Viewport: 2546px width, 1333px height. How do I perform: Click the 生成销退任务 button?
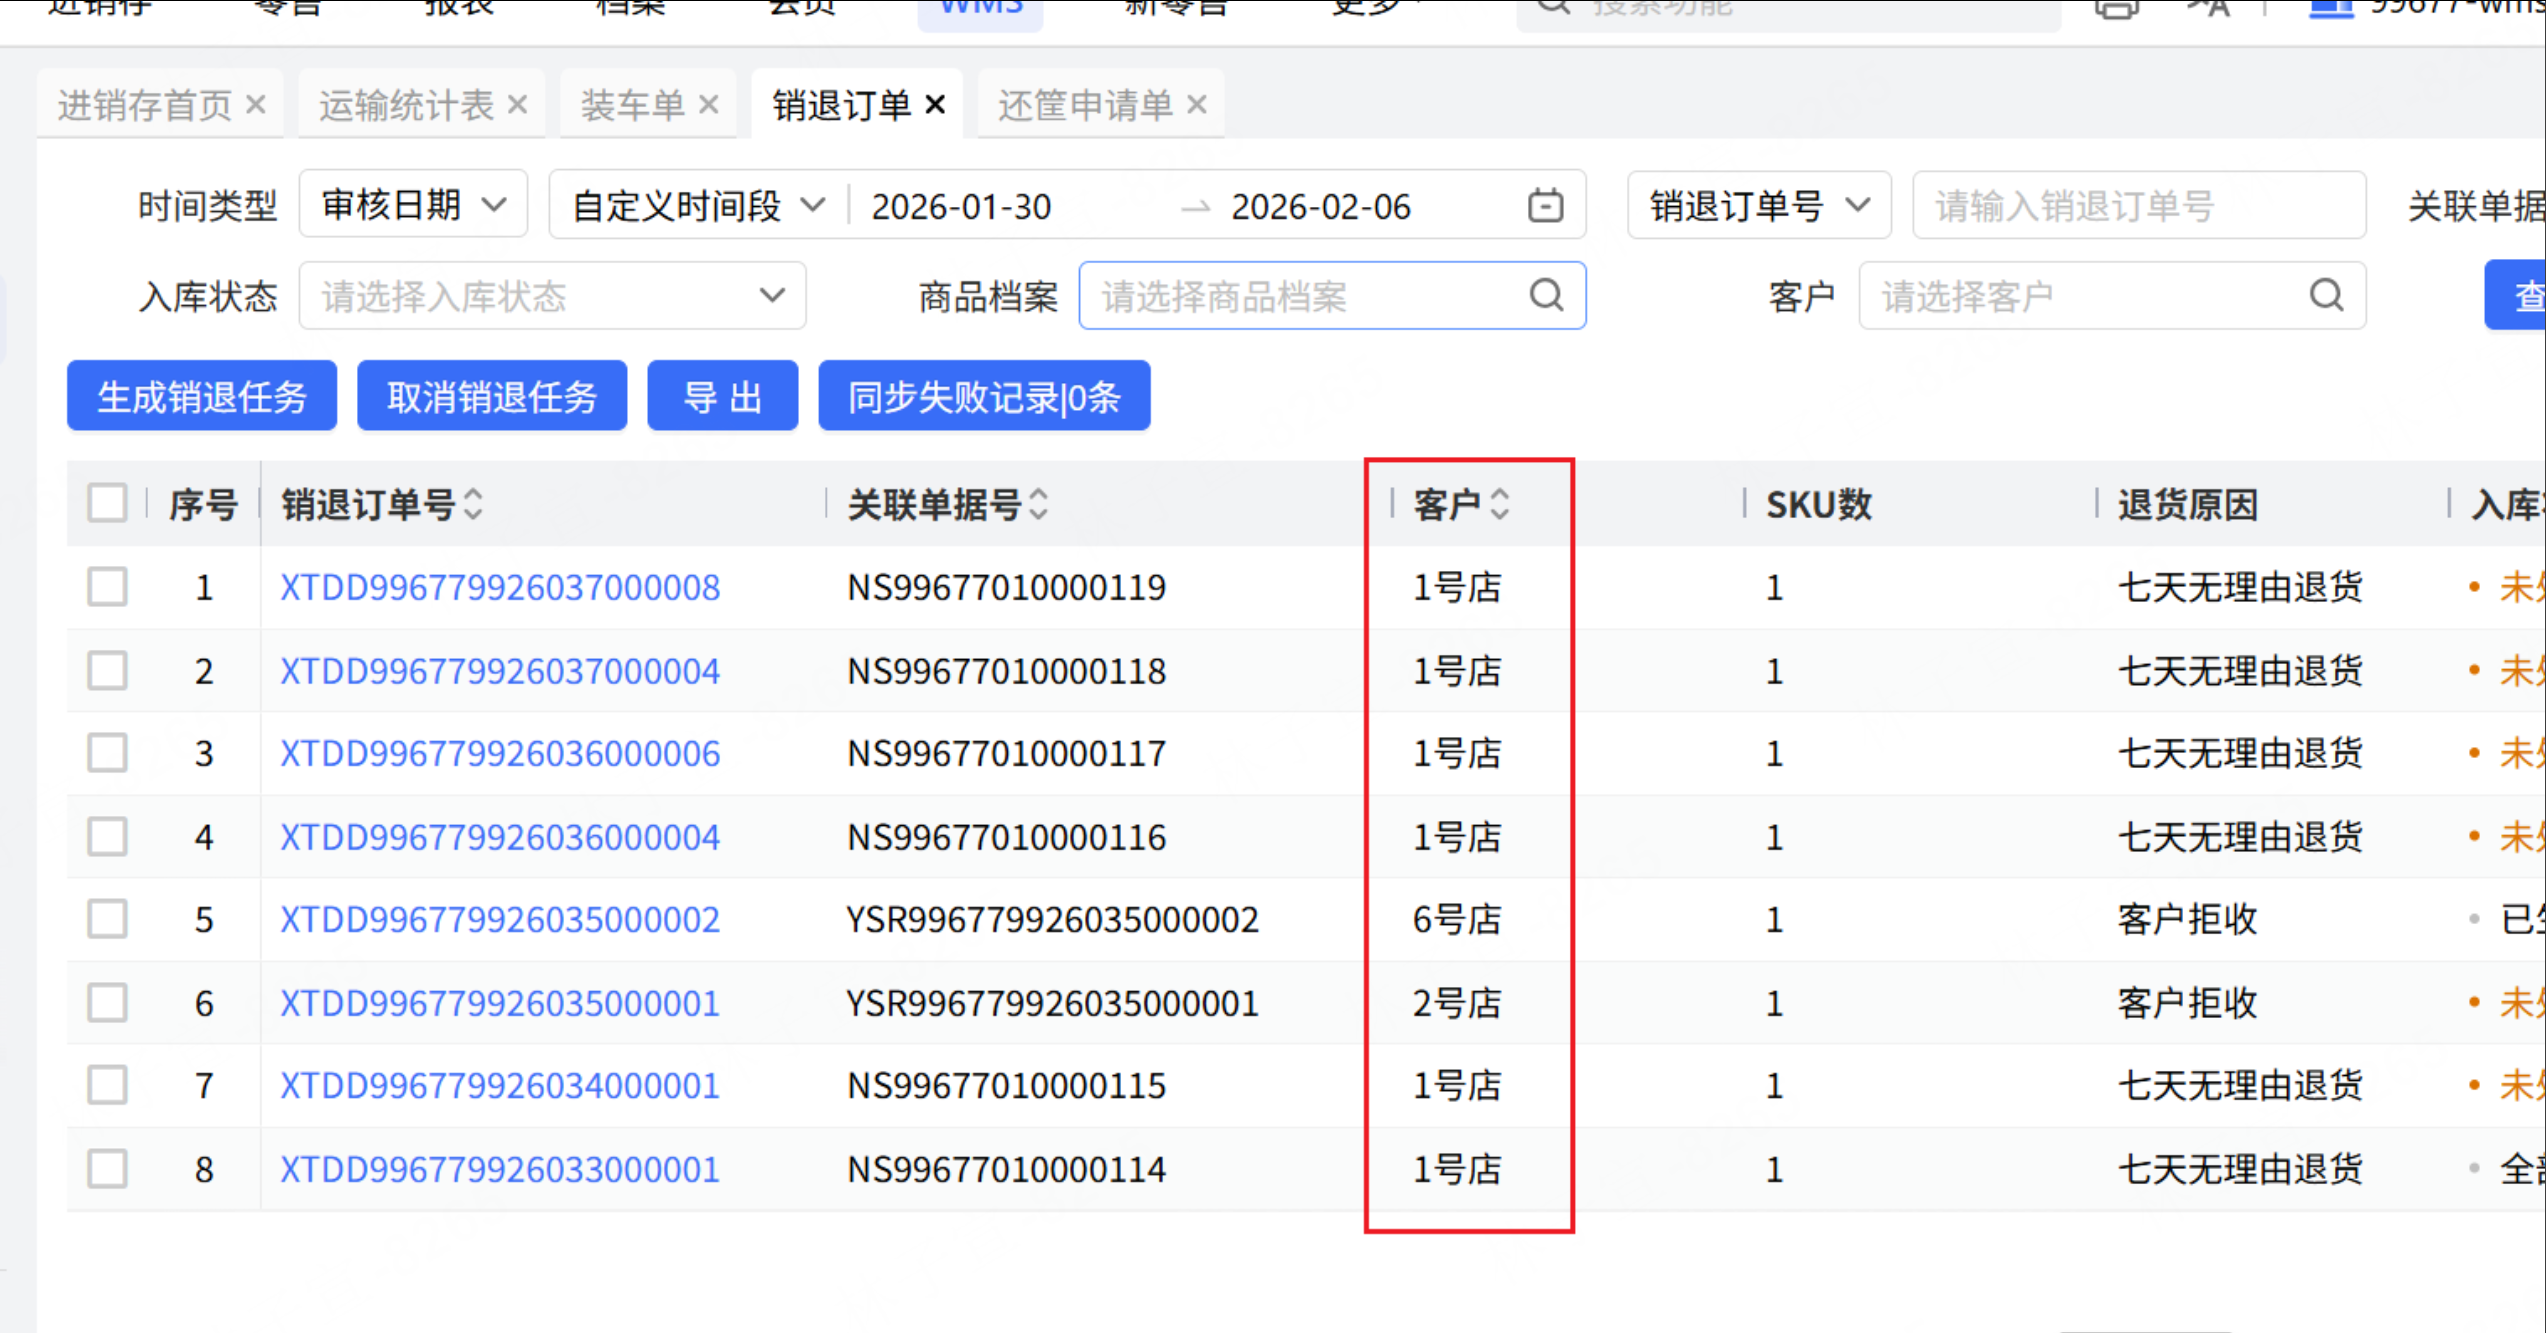pyautogui.click(x=202, y=397)
